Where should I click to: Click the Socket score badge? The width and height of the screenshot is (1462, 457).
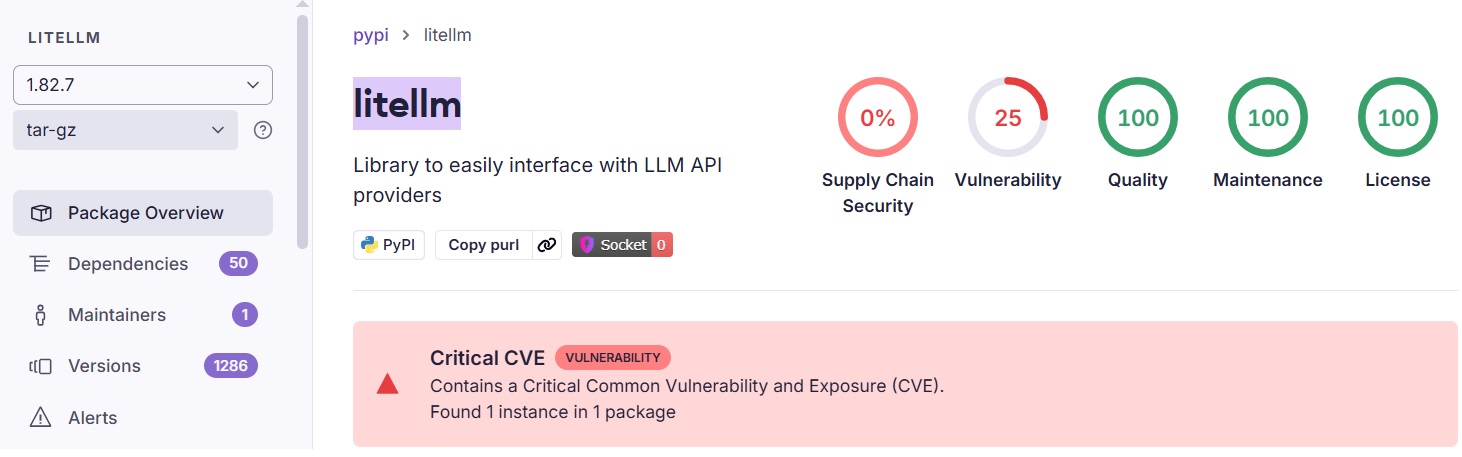click(x=622, y=245)
